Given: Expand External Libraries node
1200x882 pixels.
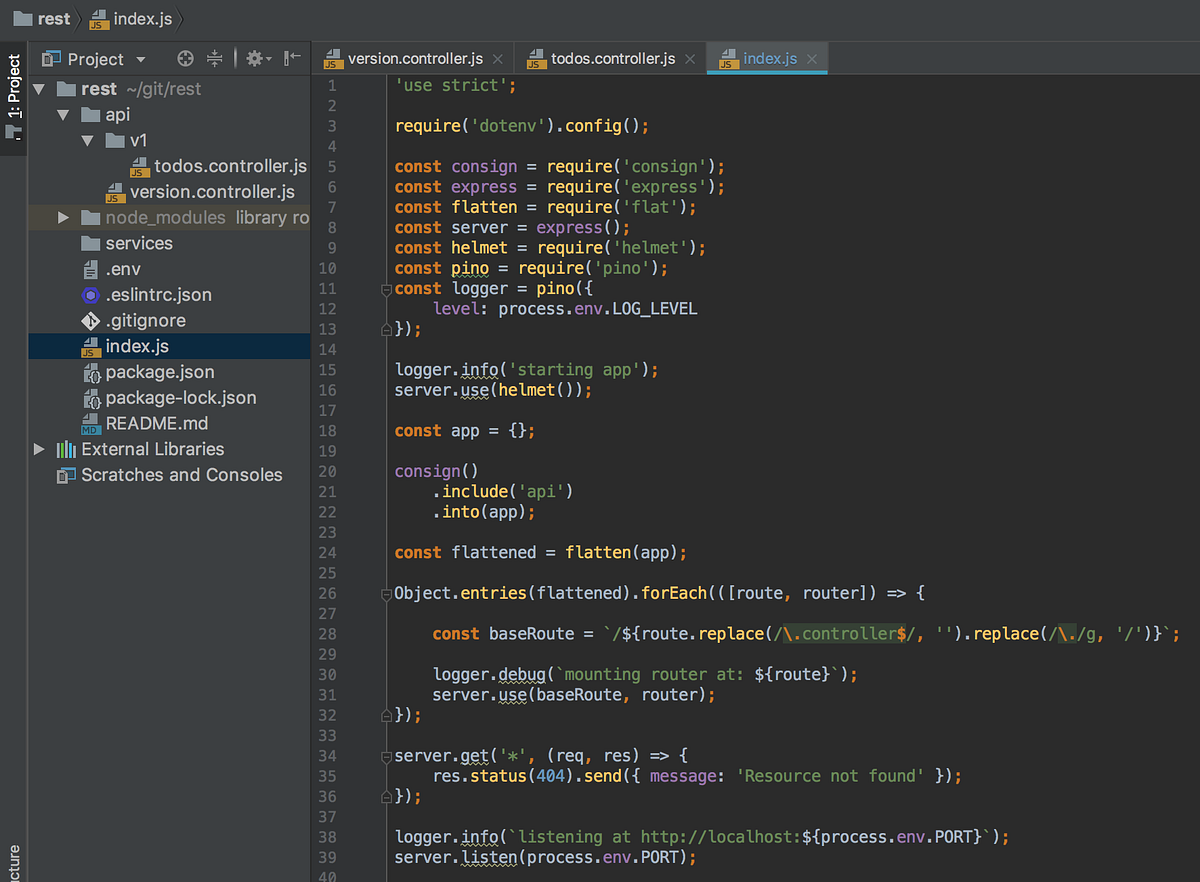Looking at the screenshot, I should (x=39, y=450).
